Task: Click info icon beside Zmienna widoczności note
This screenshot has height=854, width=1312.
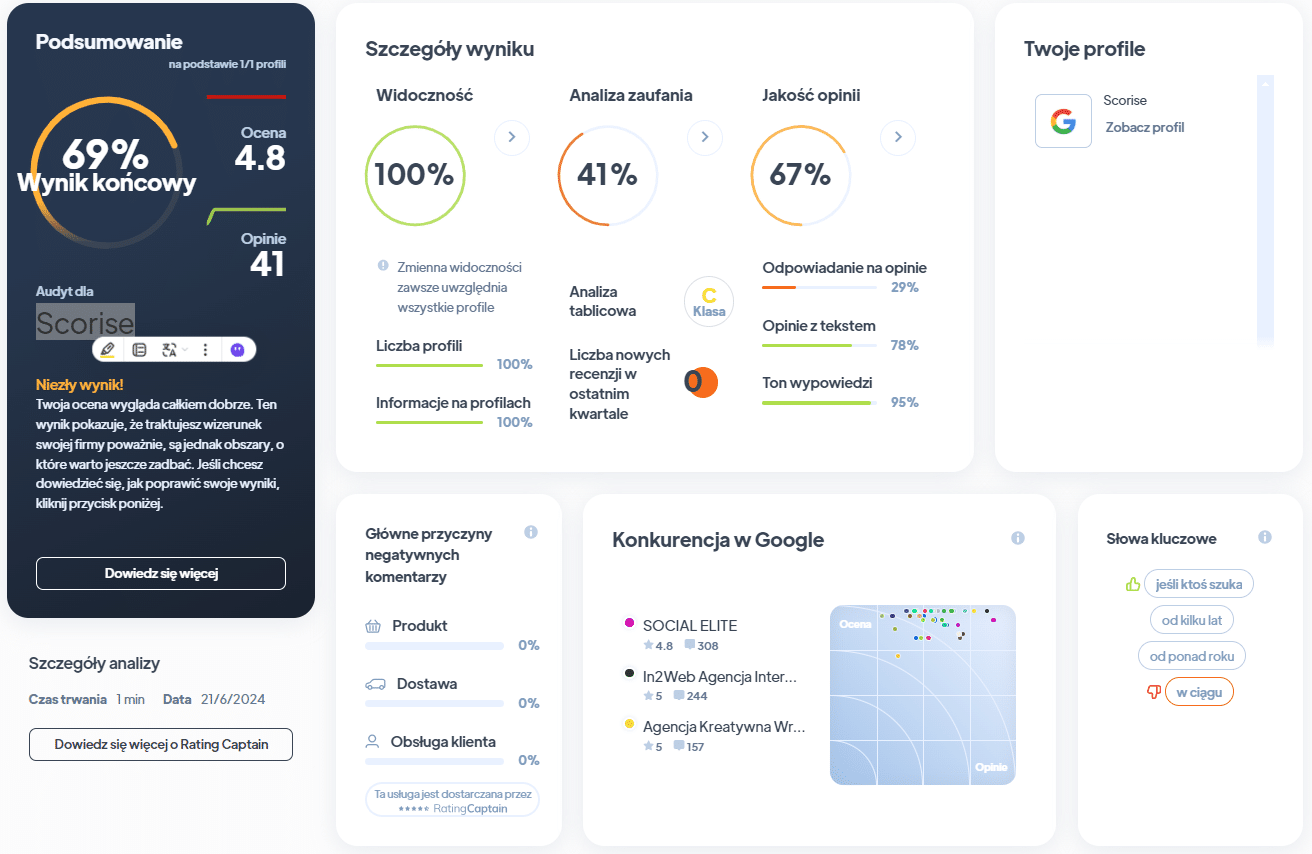Action: pos(383,266)
